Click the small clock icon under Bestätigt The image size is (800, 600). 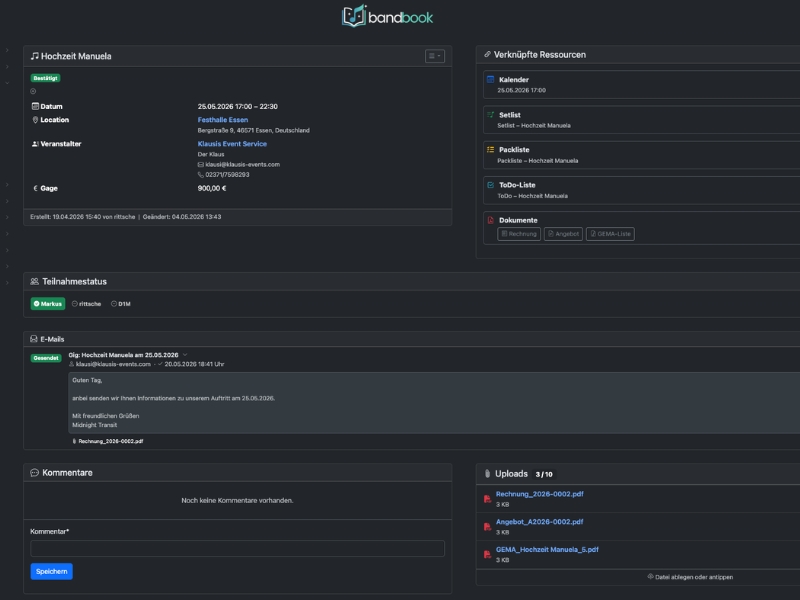click(x=33, y=91)
